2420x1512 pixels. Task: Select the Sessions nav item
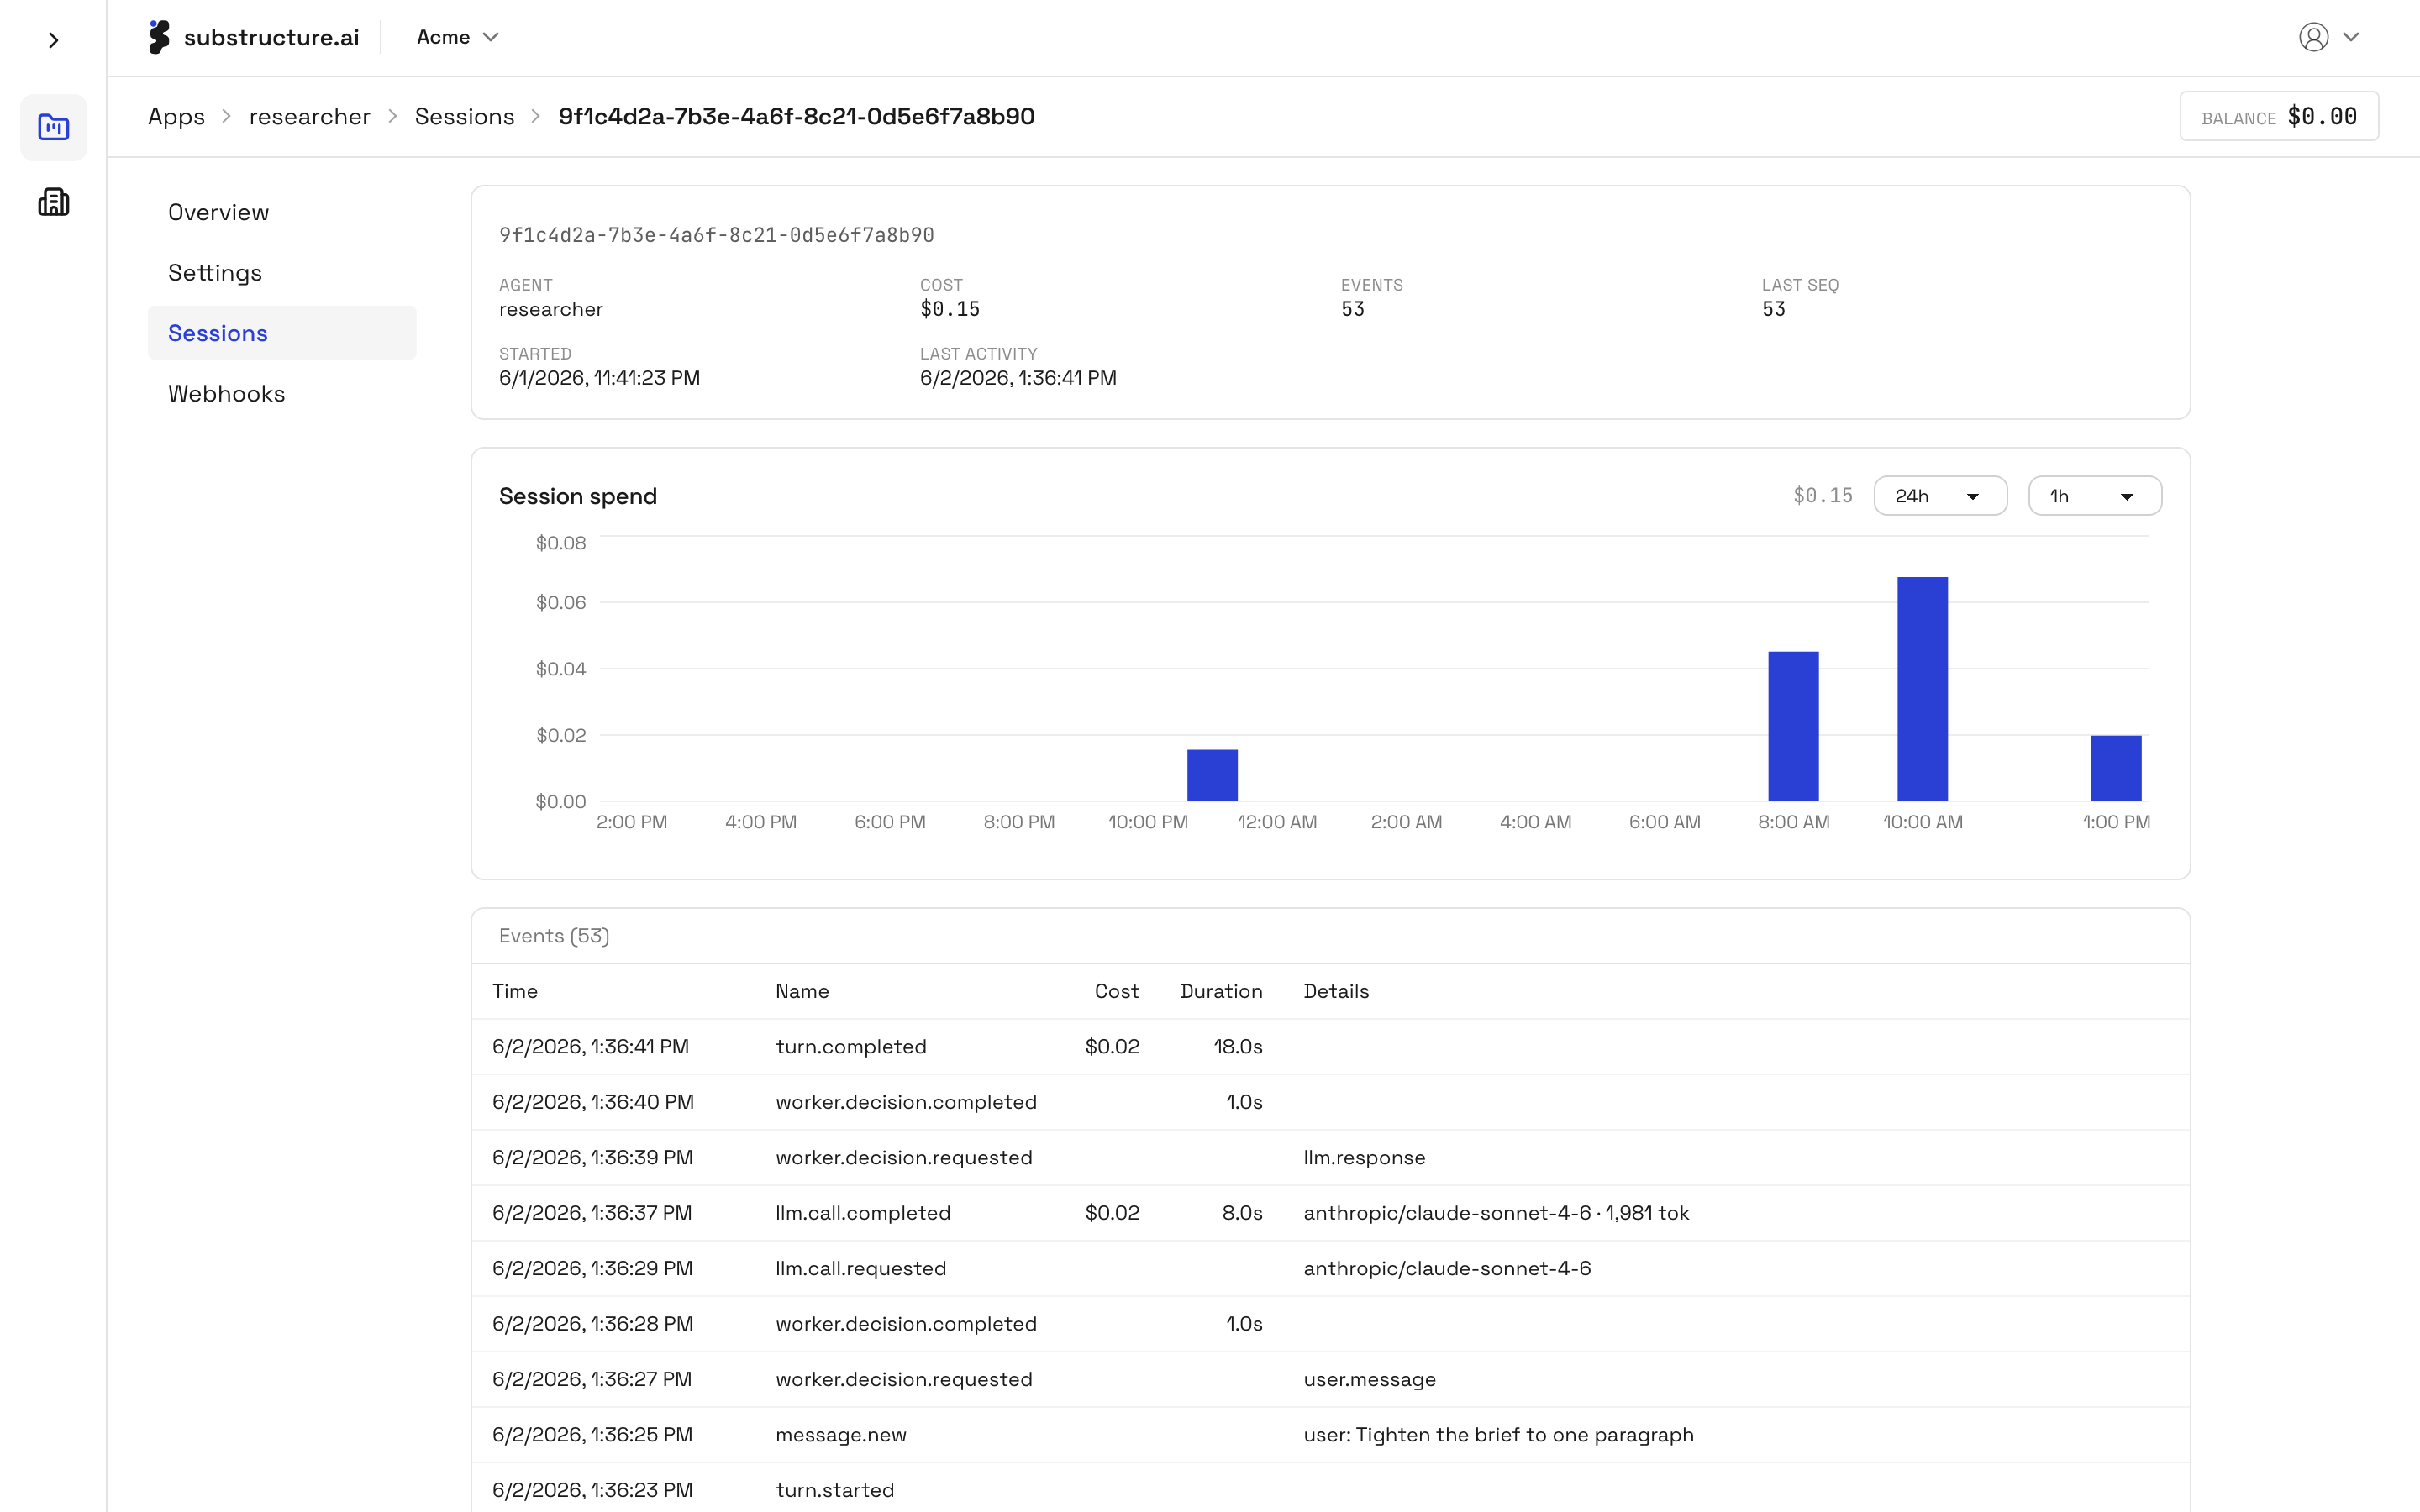tap(282, 333)
